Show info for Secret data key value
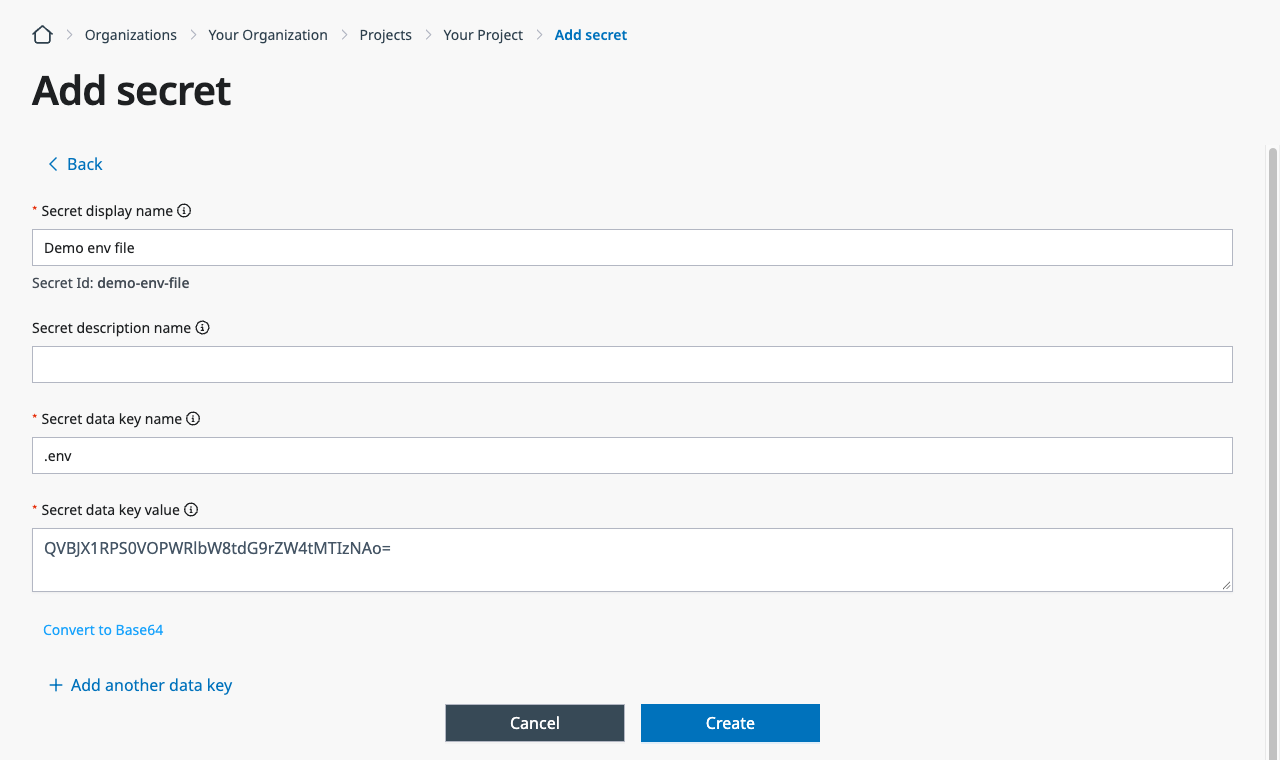 click(191, 510)
